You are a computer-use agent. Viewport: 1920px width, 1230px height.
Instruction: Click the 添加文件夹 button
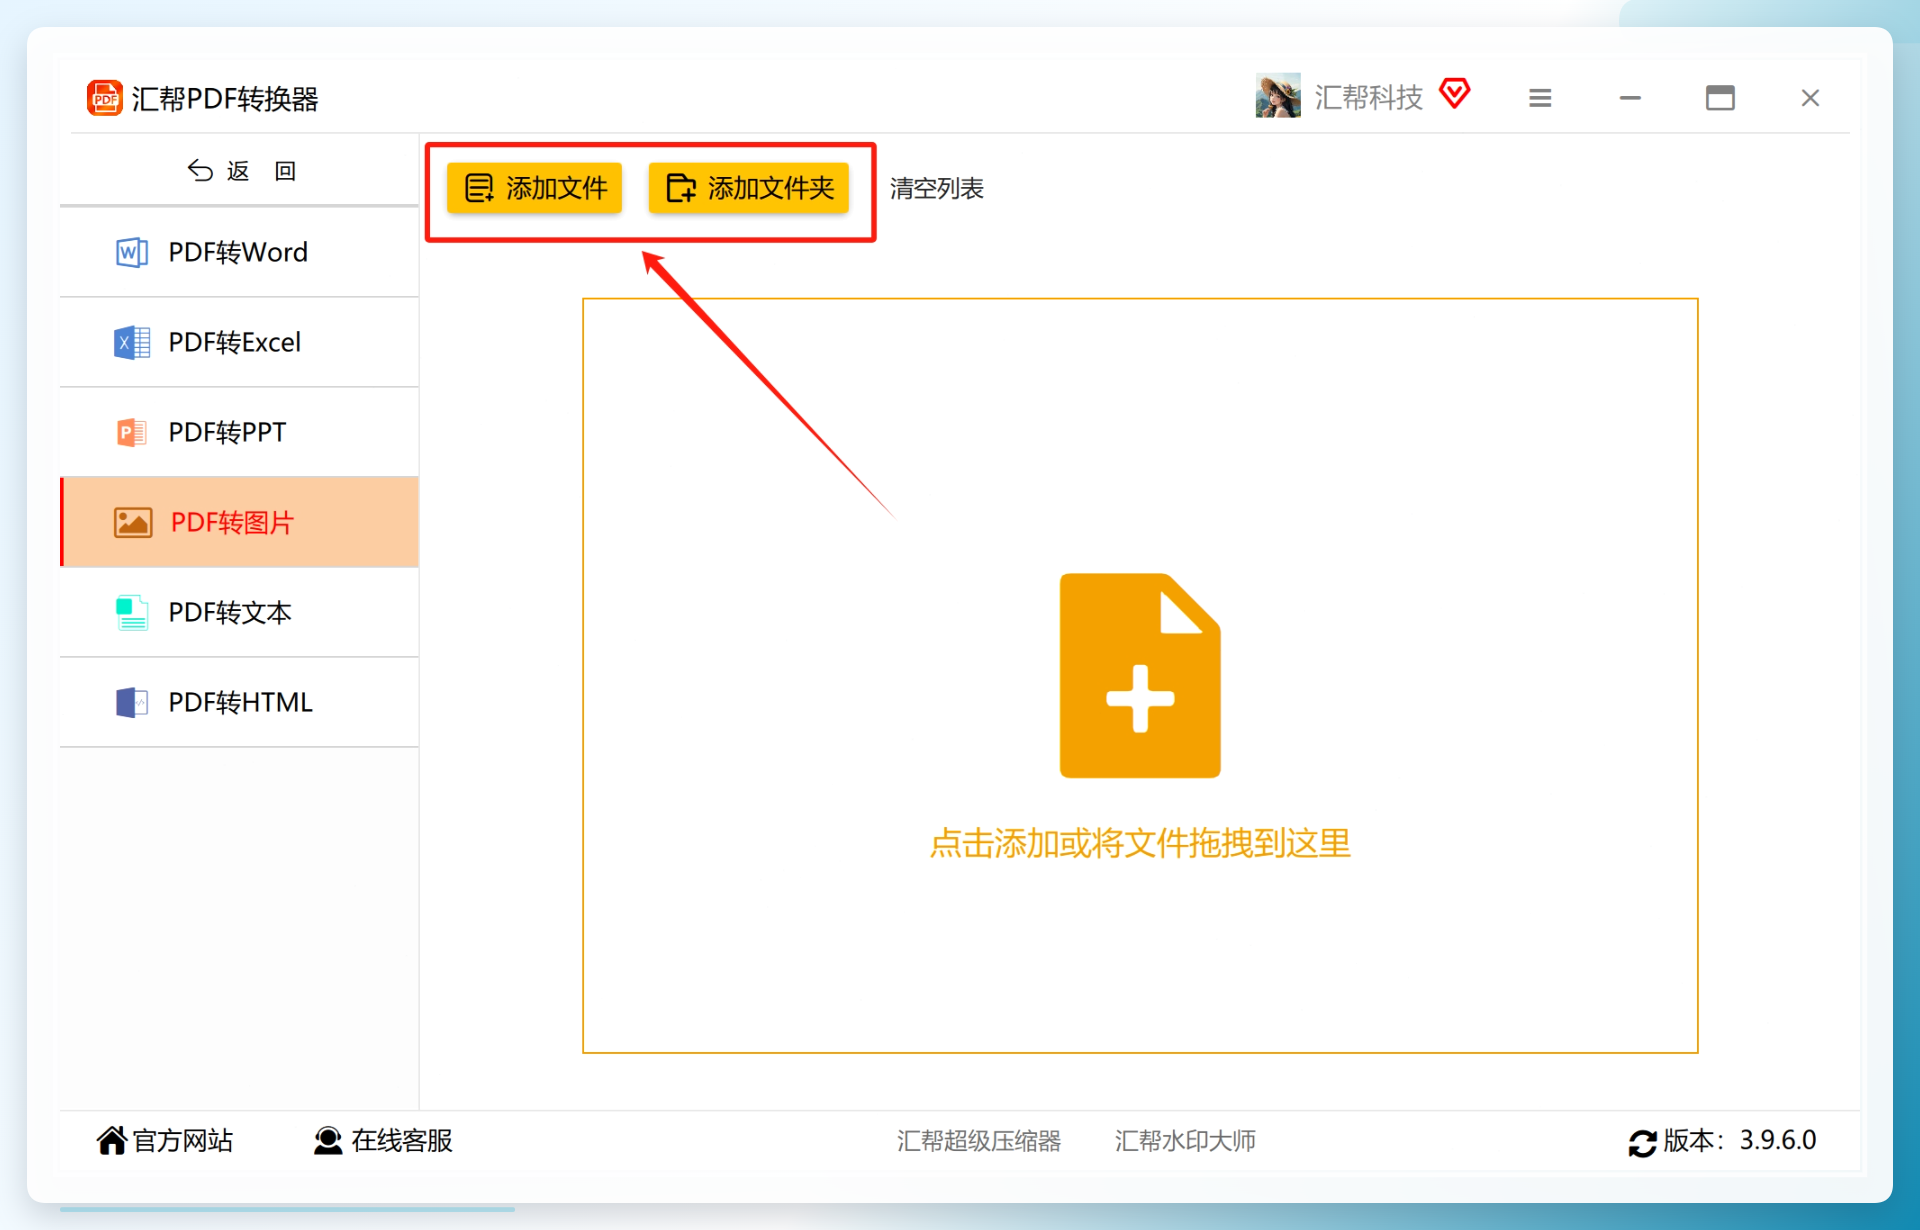[748, 188]
